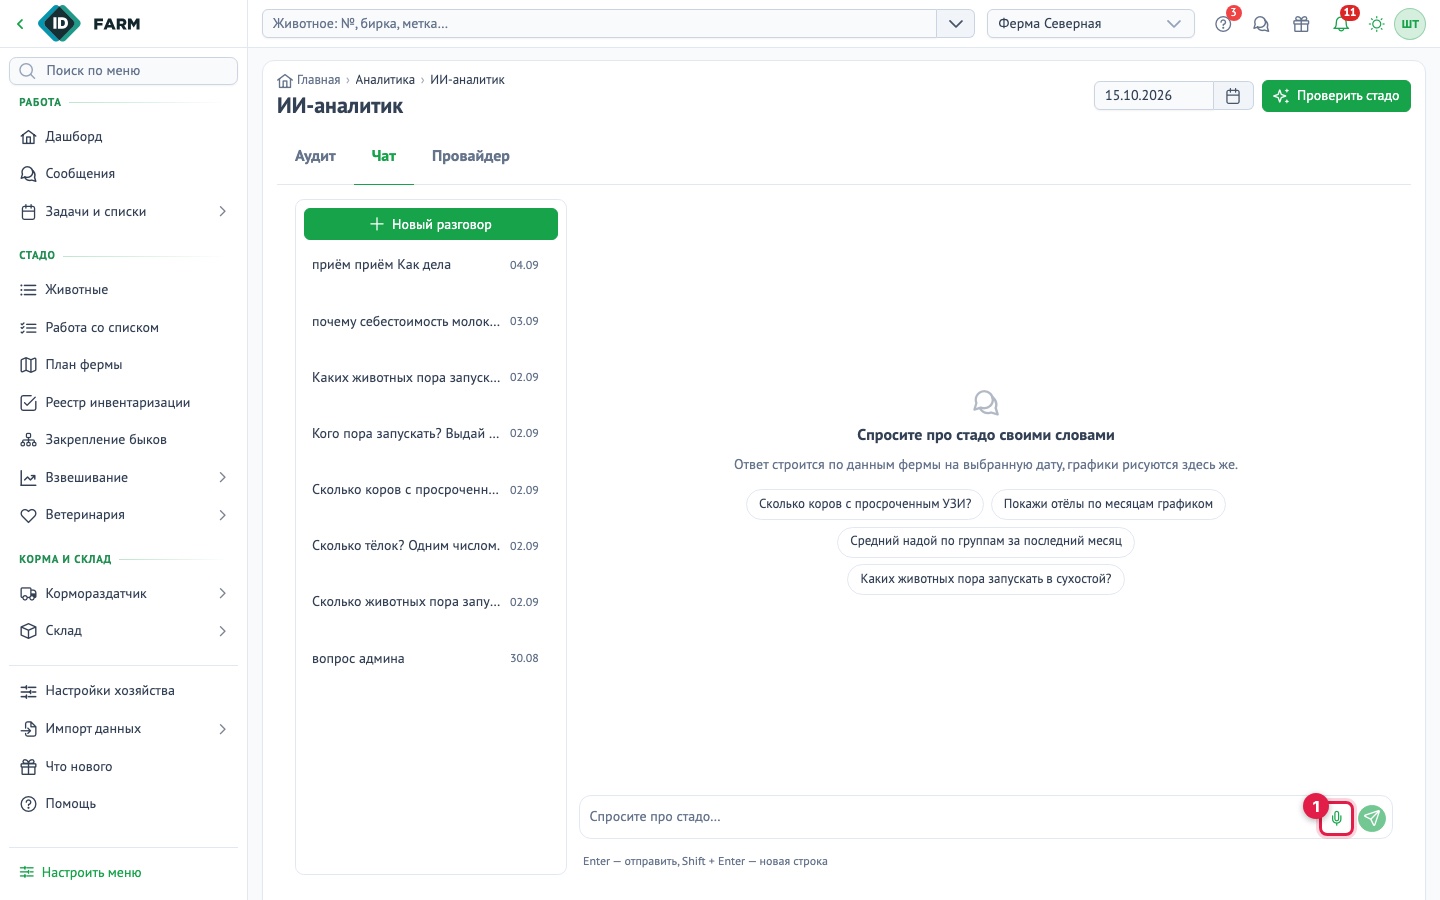
Task: Open Ферма Северная farm selector
Action: (1090, 24)
